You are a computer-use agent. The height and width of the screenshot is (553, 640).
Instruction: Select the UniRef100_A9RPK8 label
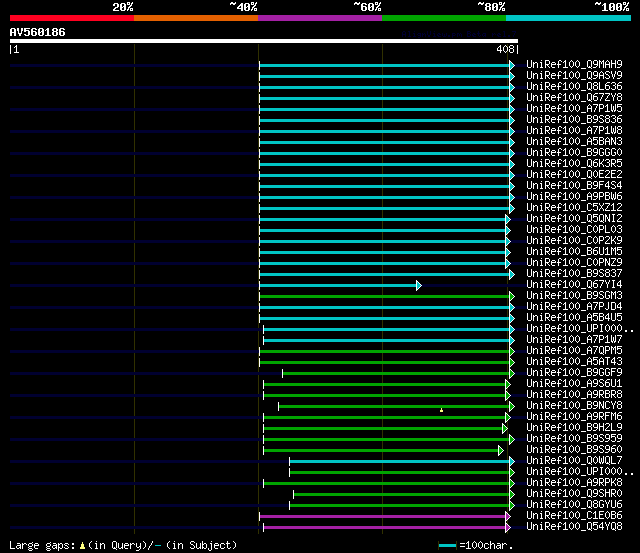click(x=574, y=483)
